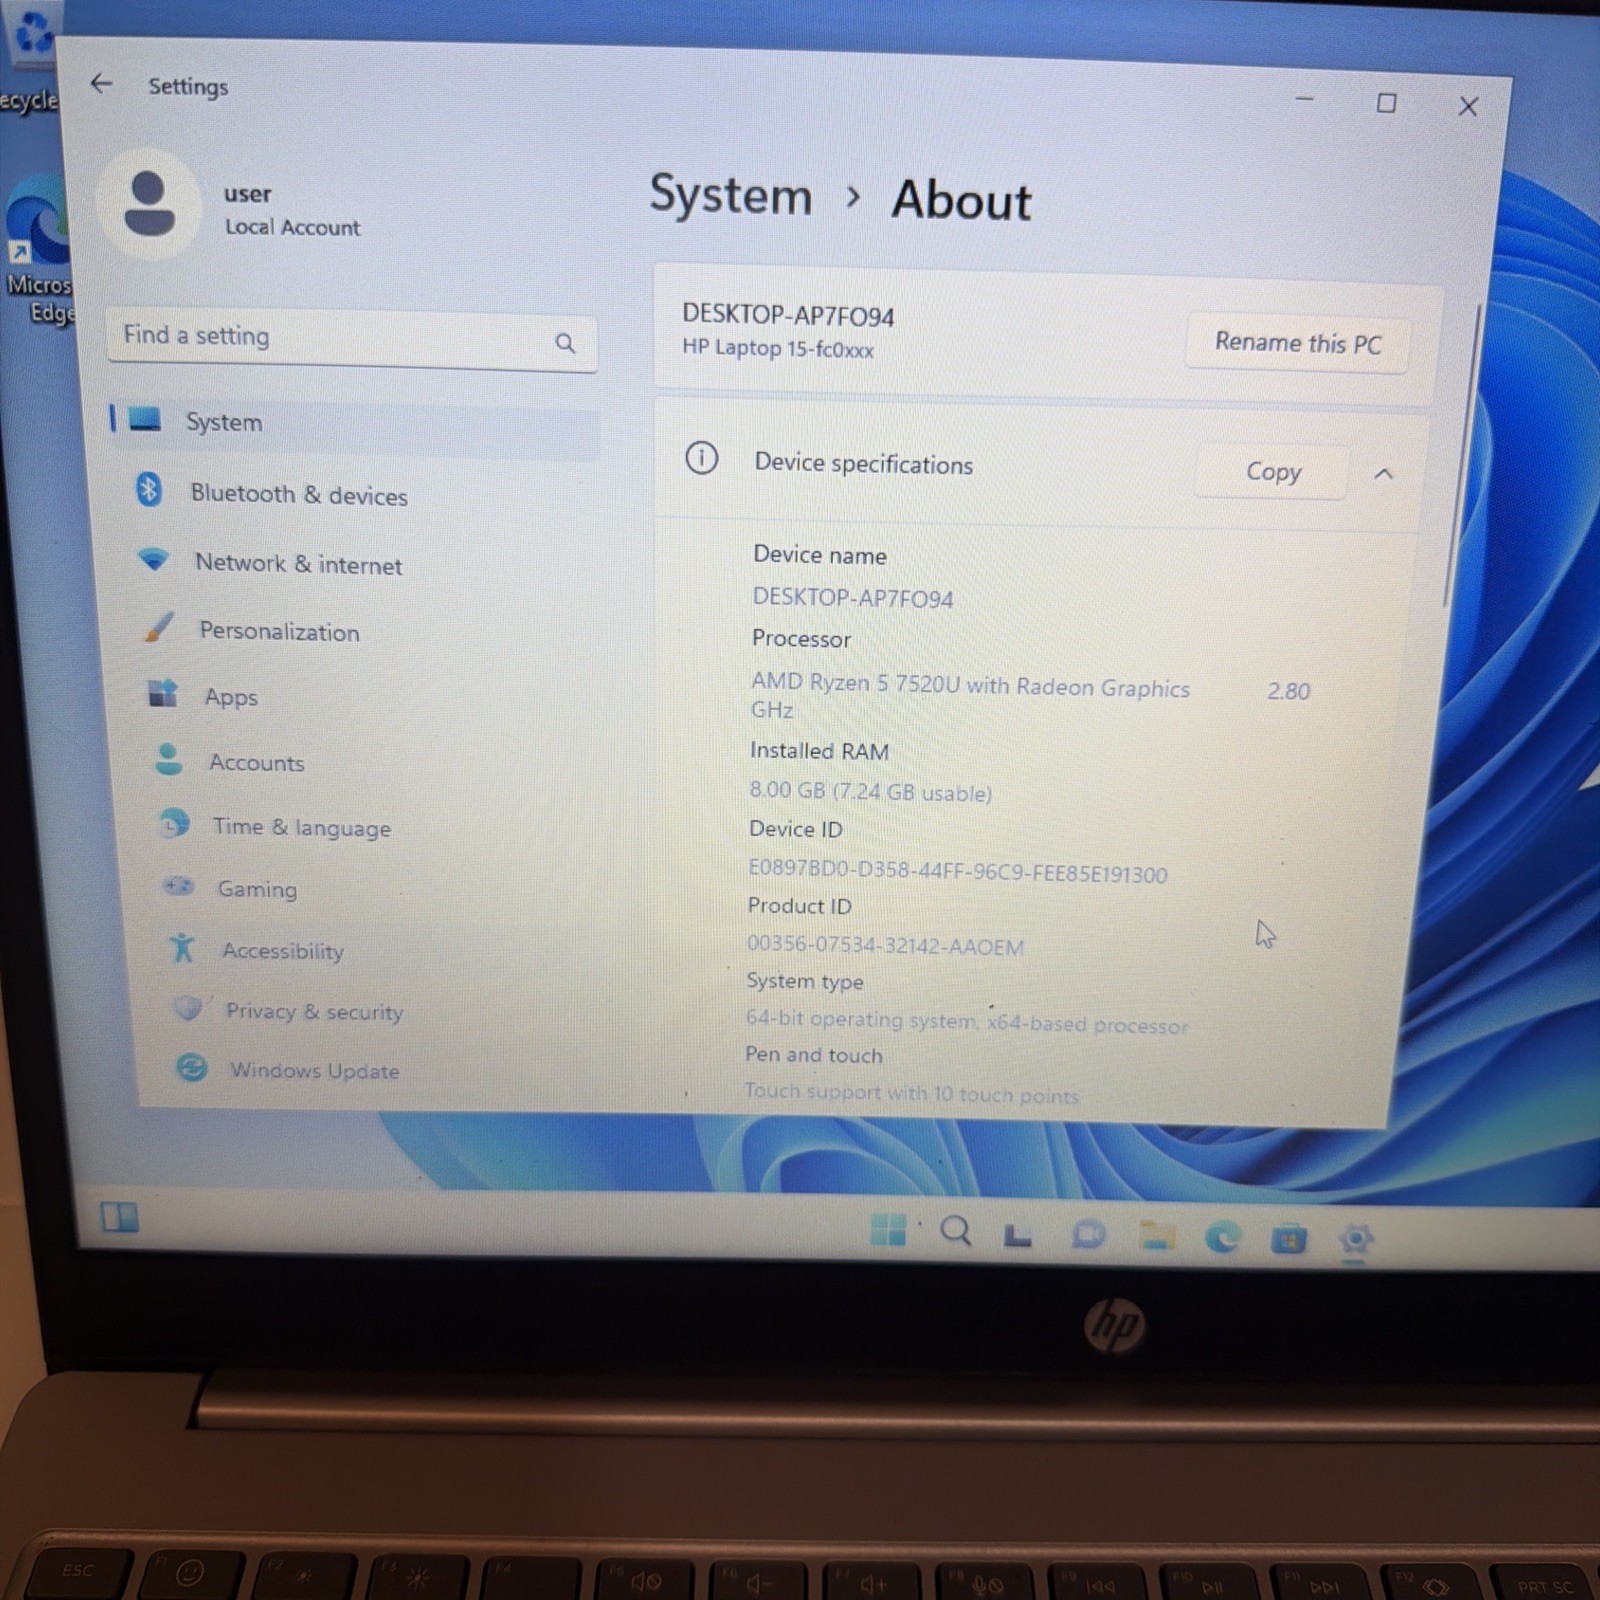Screen dimensions: 1600x1600
Task: Open the Widgets button on taskbar
Action: (x=120, y=1218)
